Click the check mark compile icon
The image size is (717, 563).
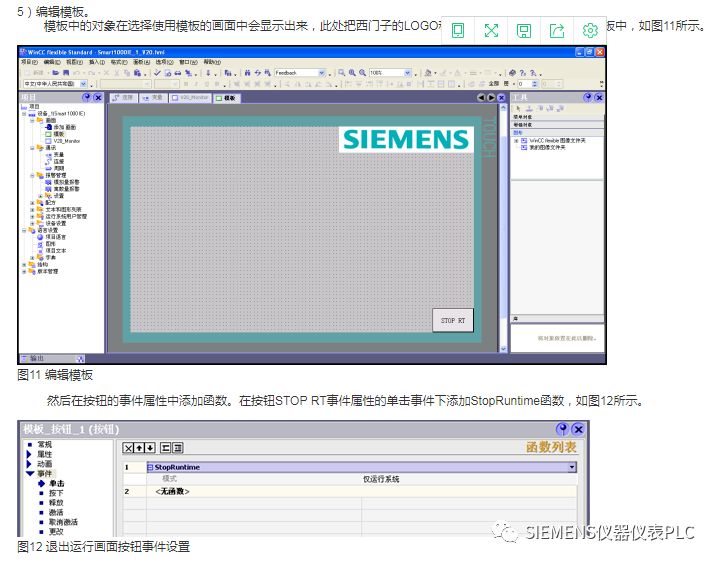tap(157, 73)
